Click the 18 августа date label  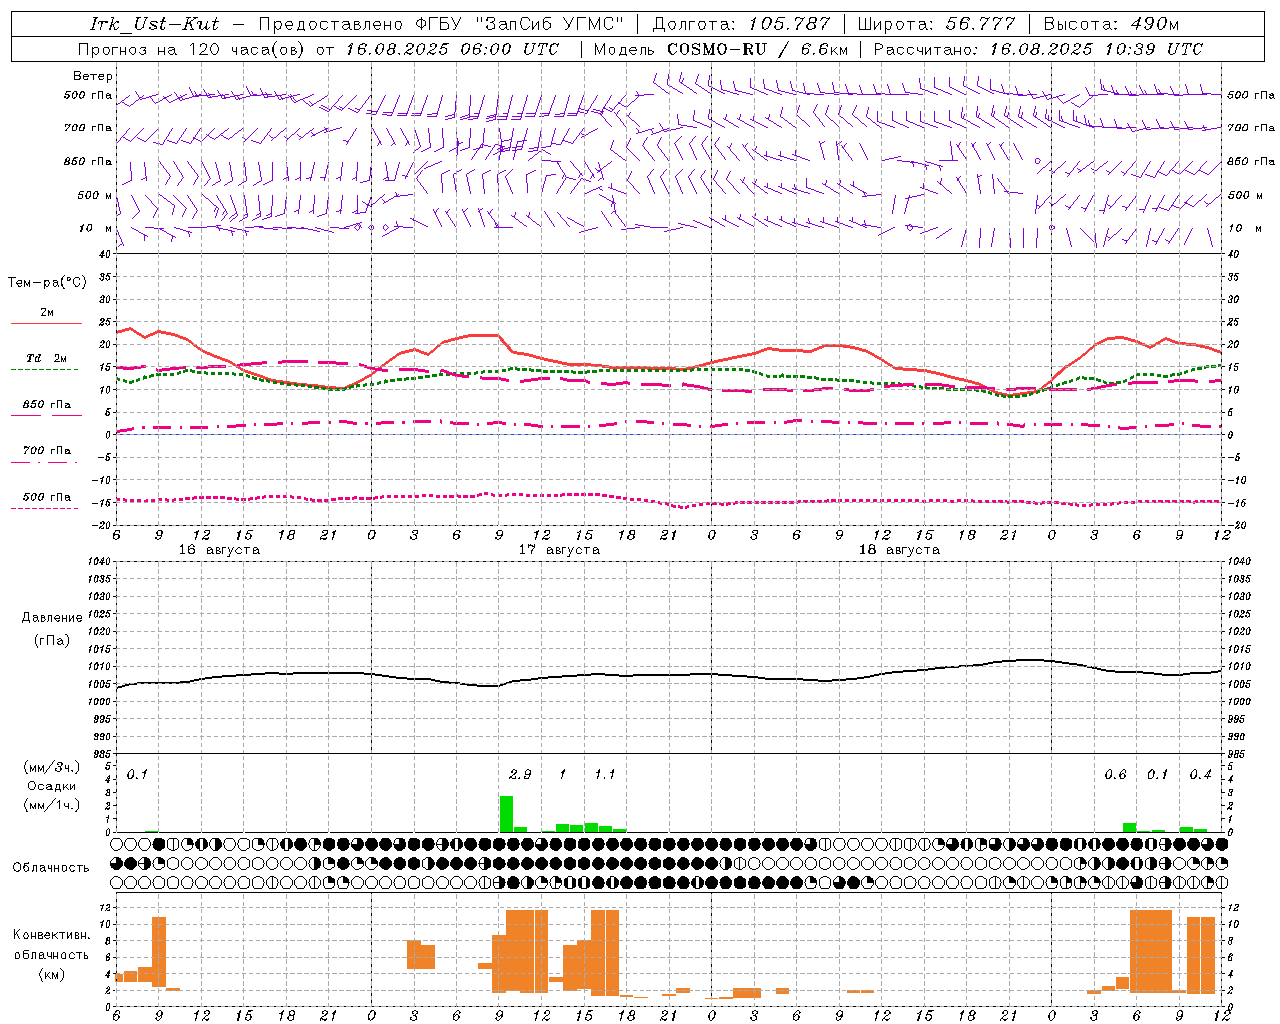coord(899,550)
